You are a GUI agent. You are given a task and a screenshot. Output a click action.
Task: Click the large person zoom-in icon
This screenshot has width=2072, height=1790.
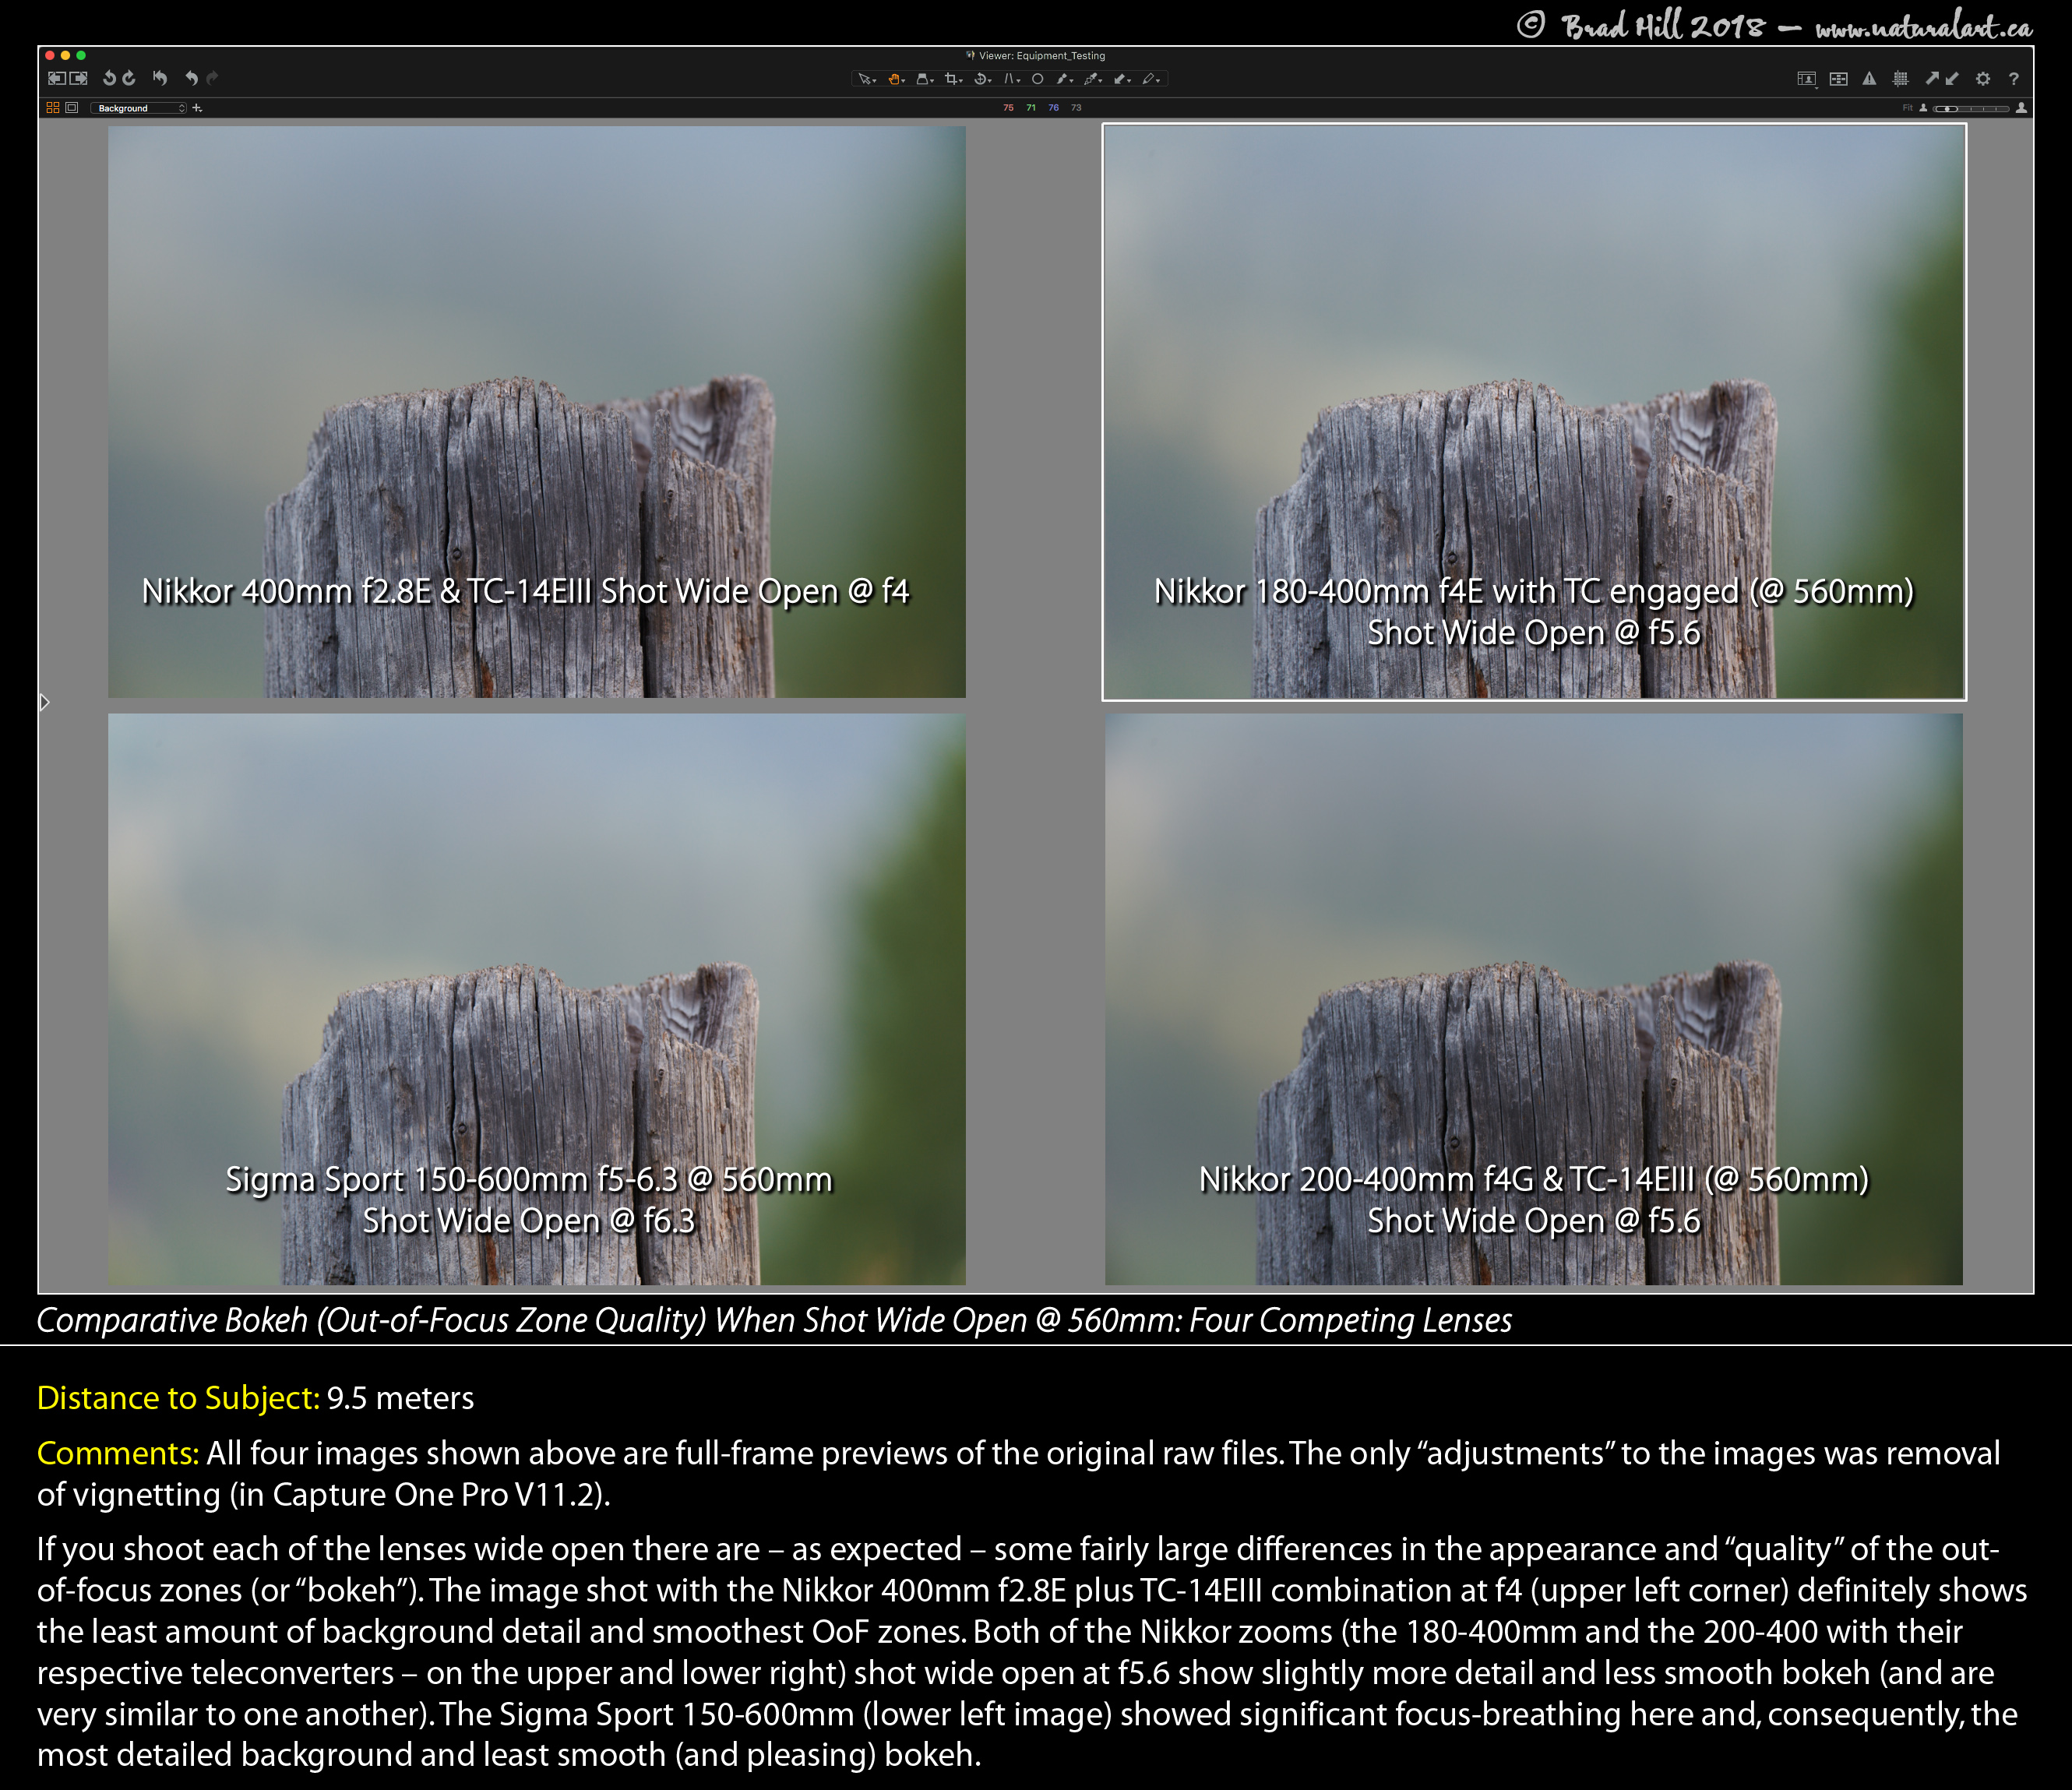click(x=2021, y=108)
